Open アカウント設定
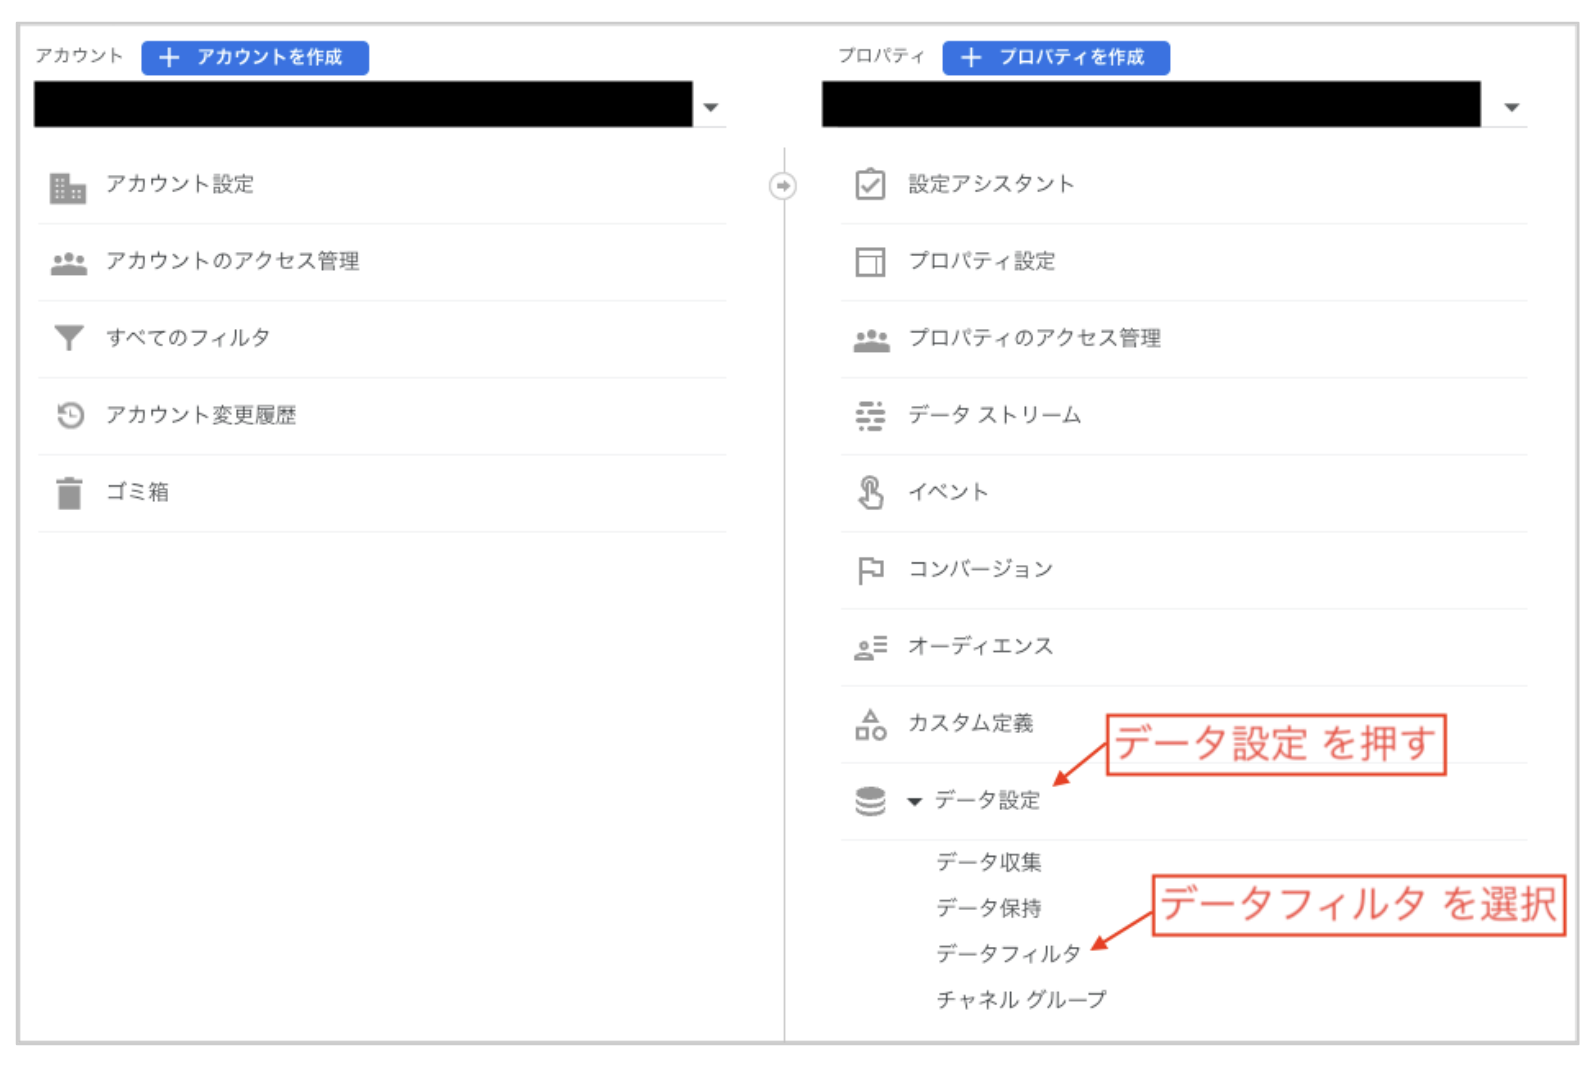 (x=180, y=184)
